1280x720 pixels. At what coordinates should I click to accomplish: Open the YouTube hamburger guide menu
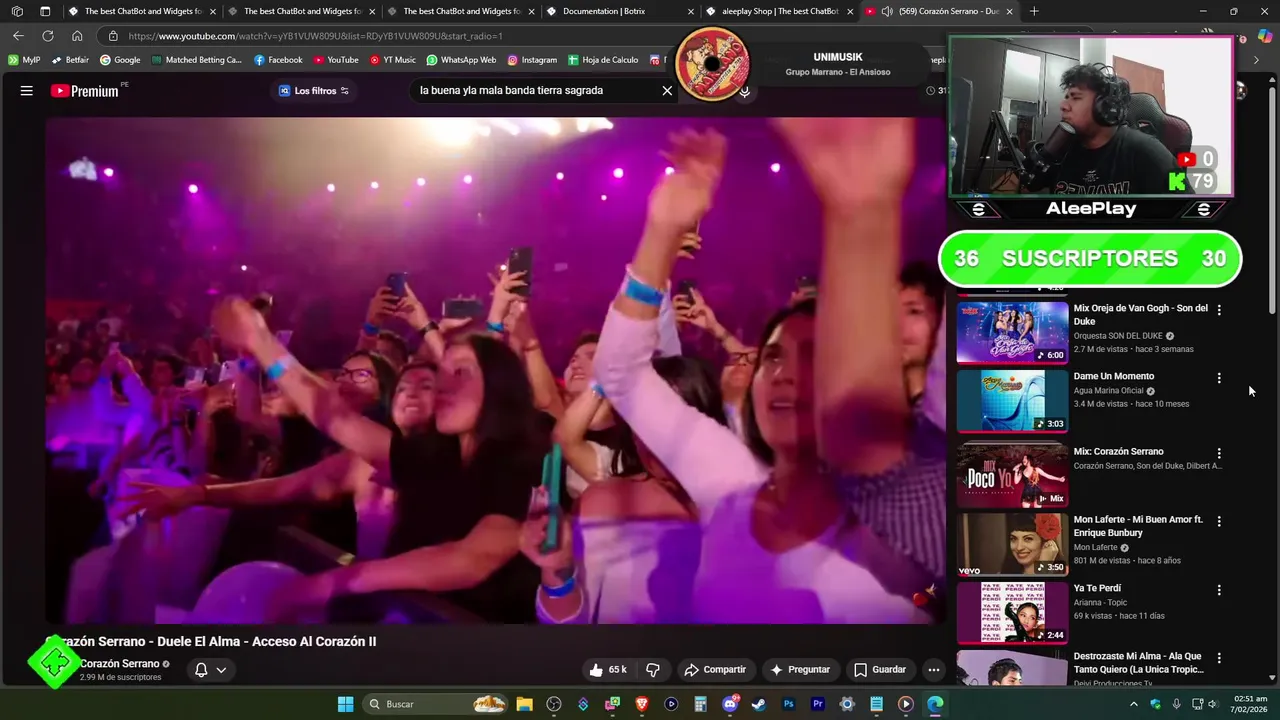coord(27,91)
